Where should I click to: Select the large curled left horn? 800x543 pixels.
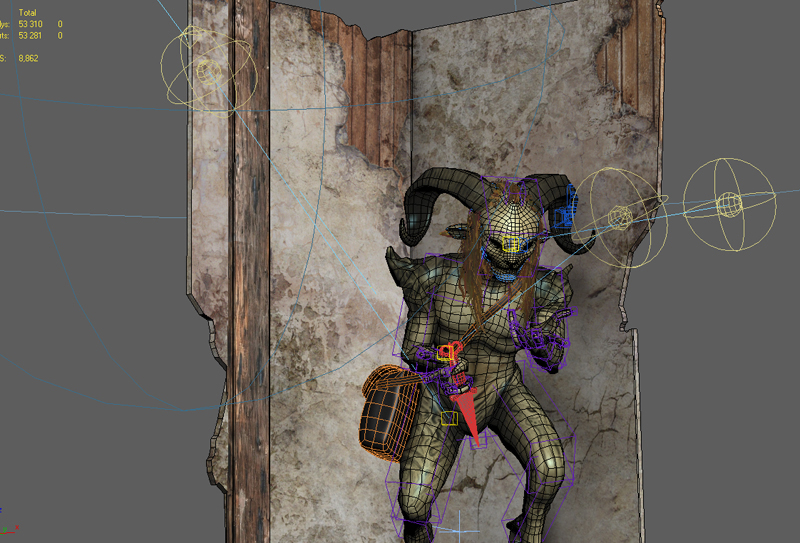click(x=434, y=196)
